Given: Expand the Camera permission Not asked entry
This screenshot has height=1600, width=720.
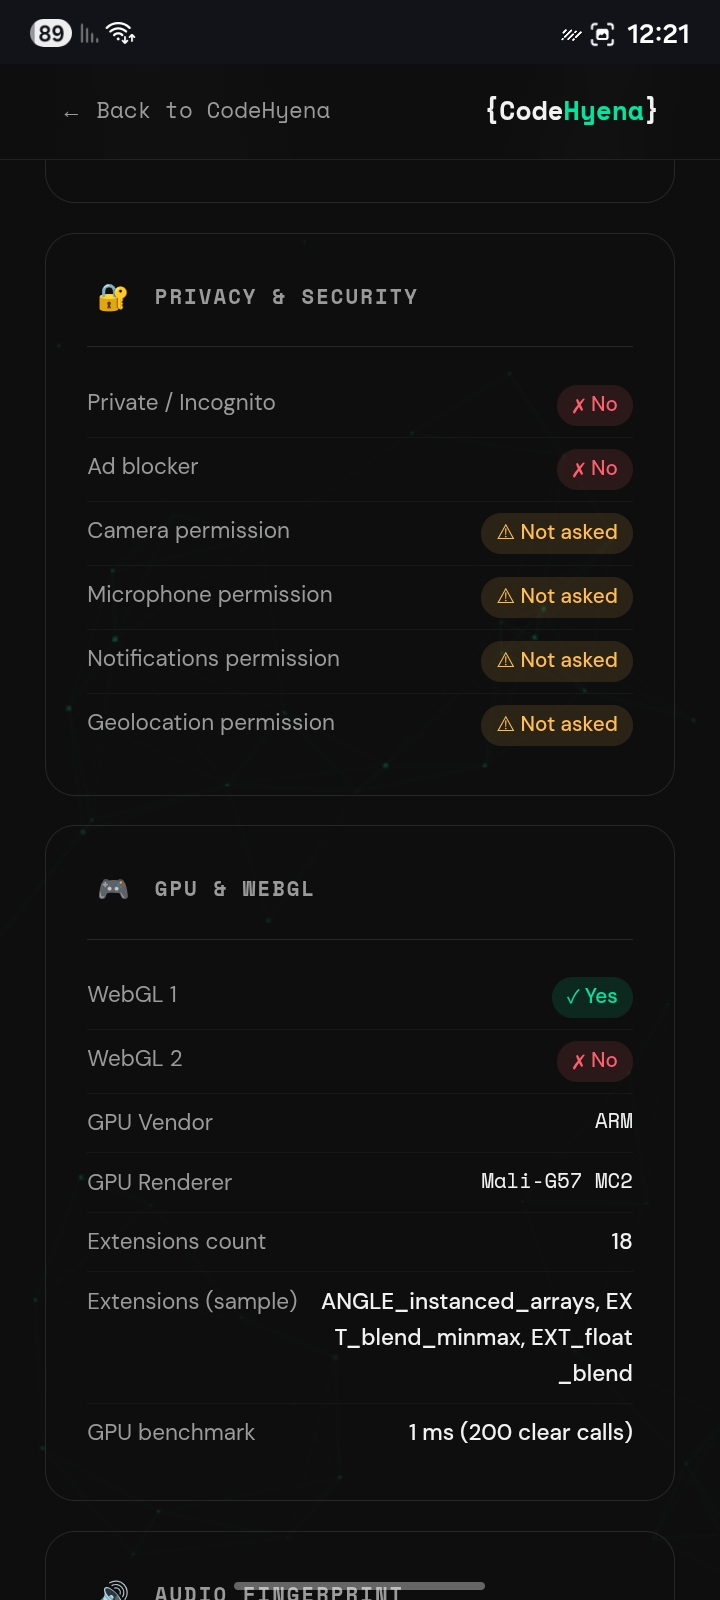Looking at the screenshot, I should click(556, 532).
